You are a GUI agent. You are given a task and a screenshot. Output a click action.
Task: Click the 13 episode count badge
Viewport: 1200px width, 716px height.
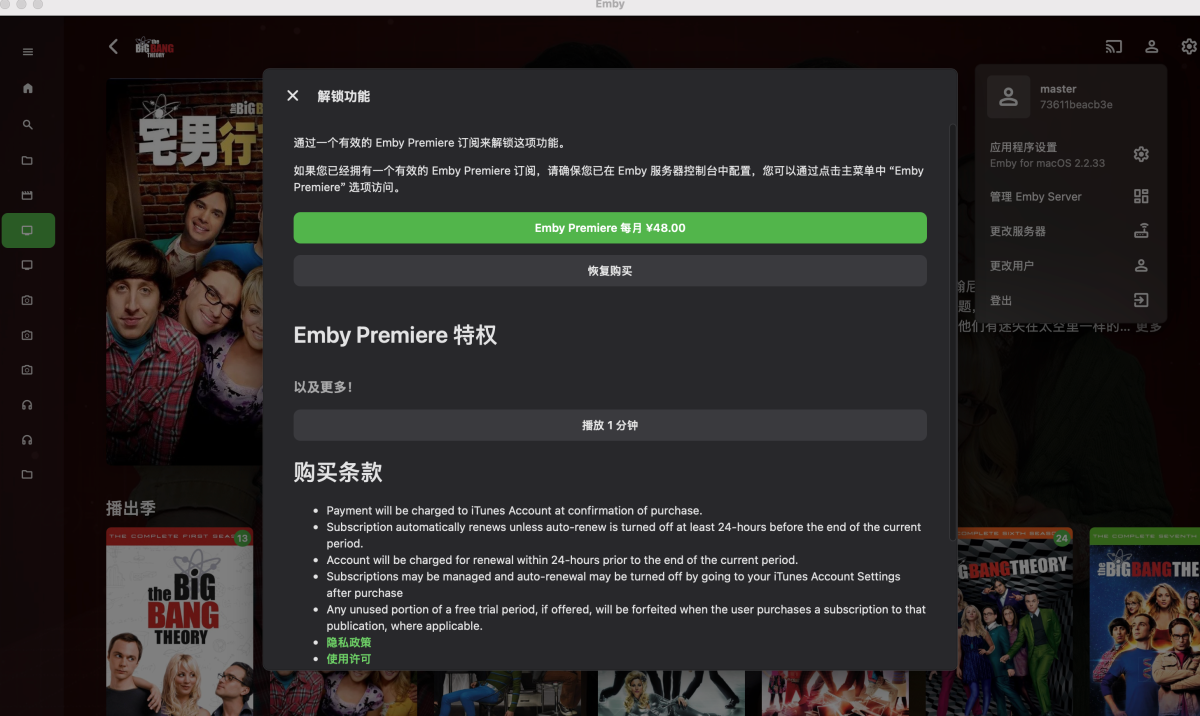coord(242,539)
